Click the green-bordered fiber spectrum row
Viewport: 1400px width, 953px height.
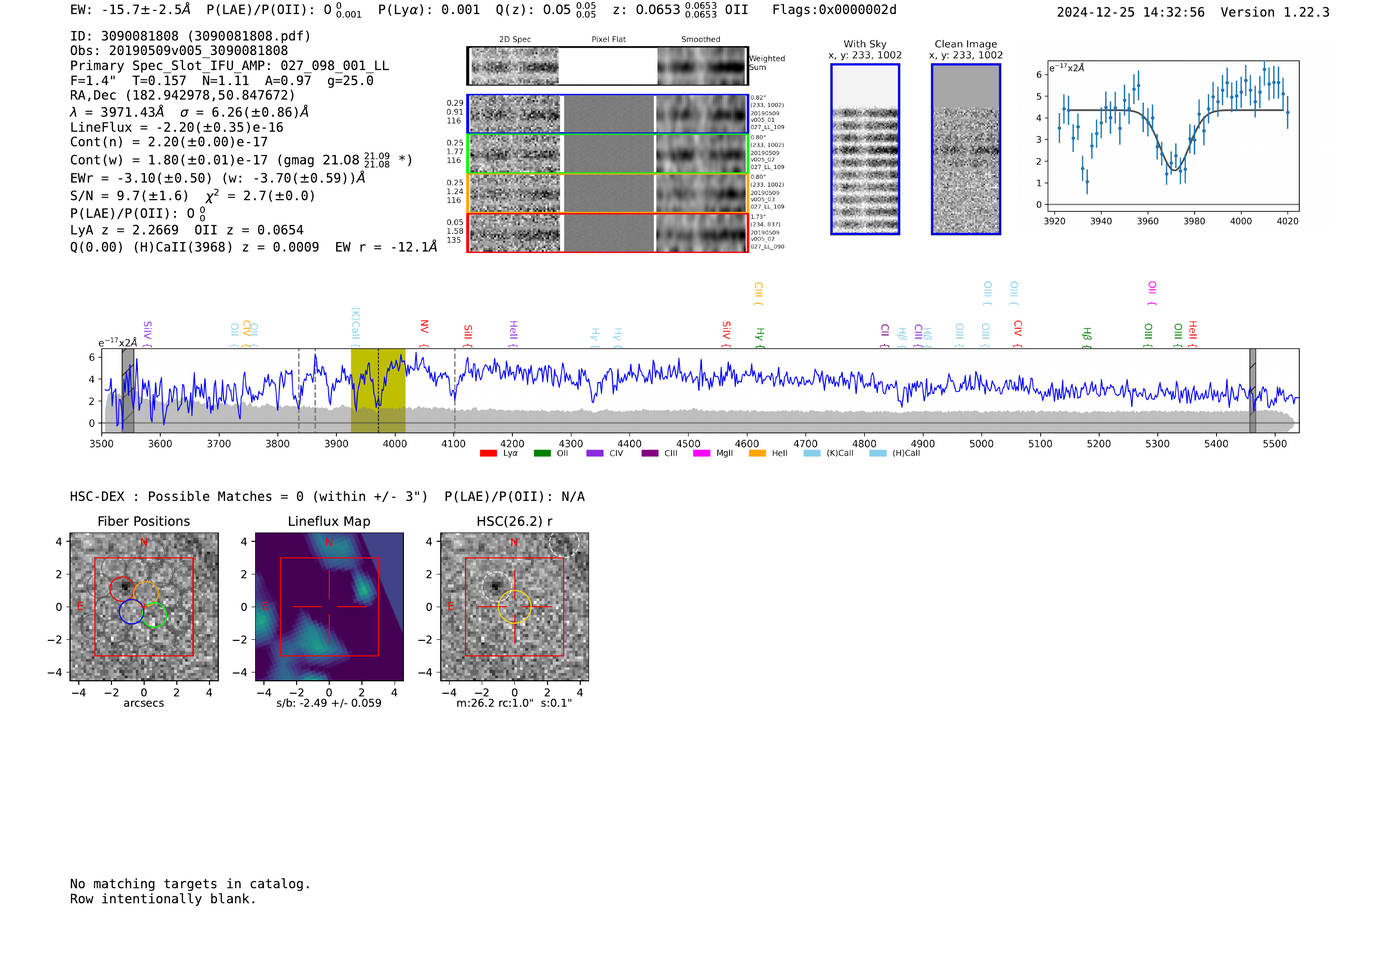click(607, 154)
